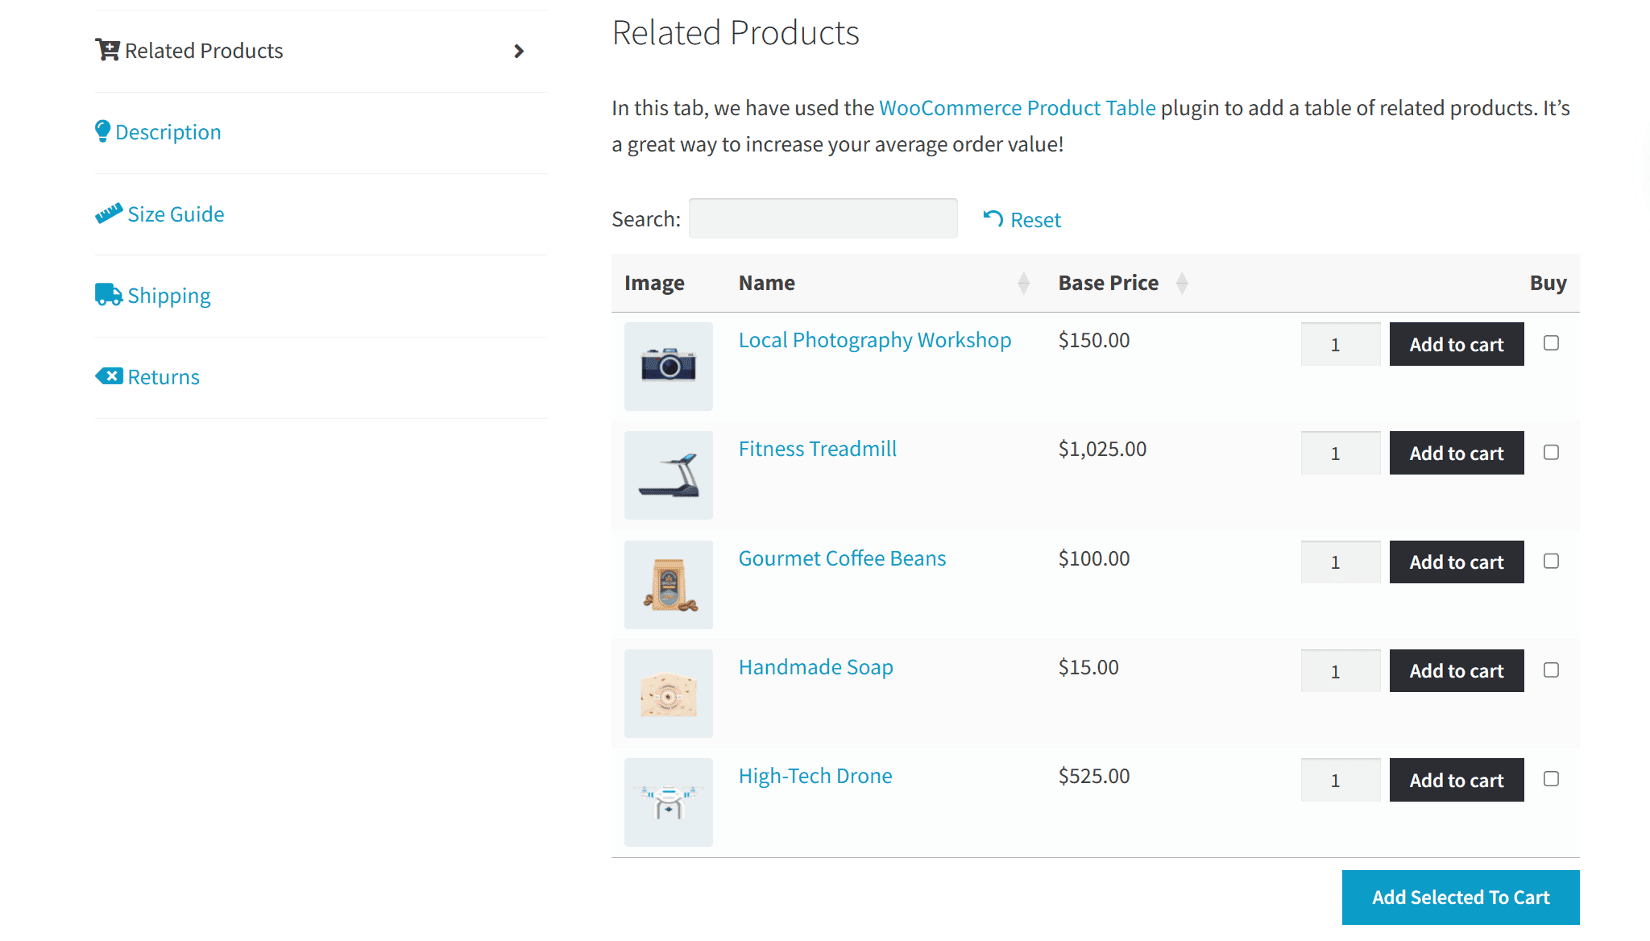Screen dimensions: 1650x941
Task: Check the Buy box for Handmade Soap
Action: click(x=1551, y=670)
